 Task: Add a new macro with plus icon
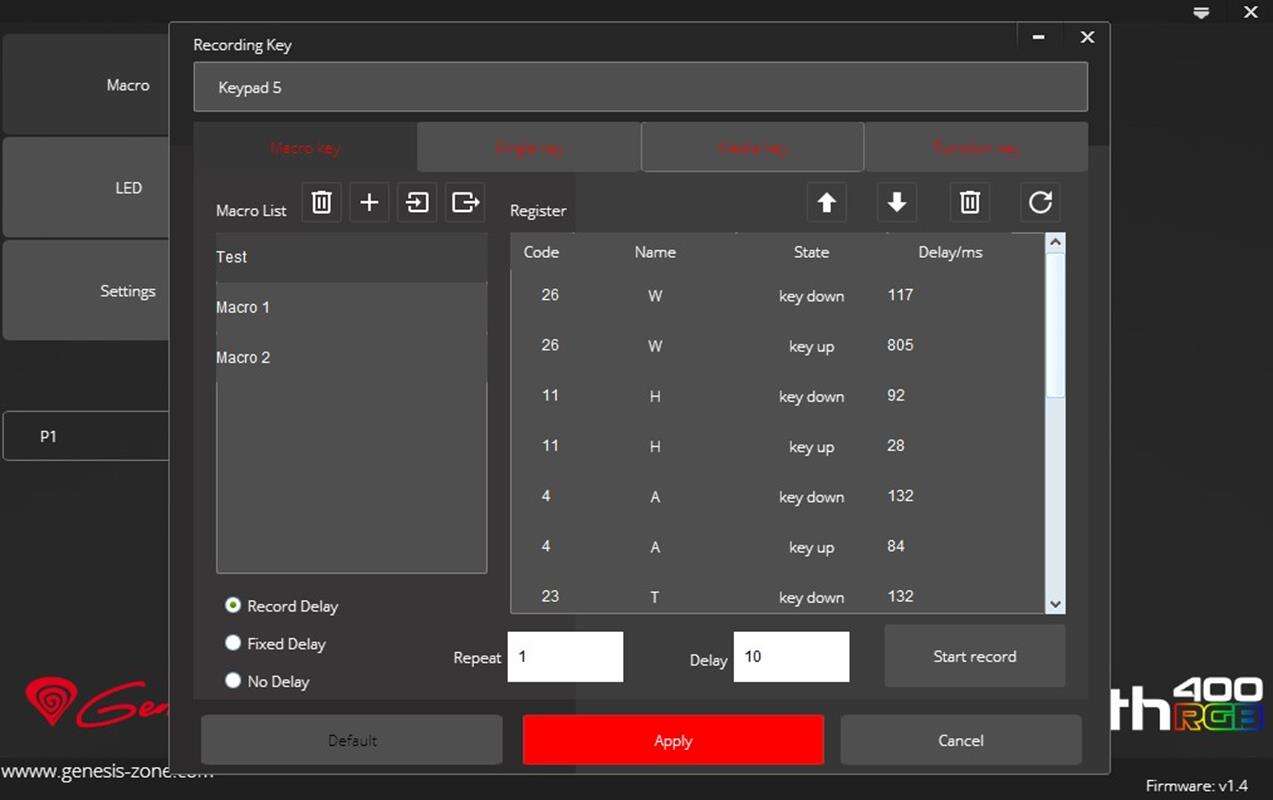pyautogui.click(x=369, y=202)
